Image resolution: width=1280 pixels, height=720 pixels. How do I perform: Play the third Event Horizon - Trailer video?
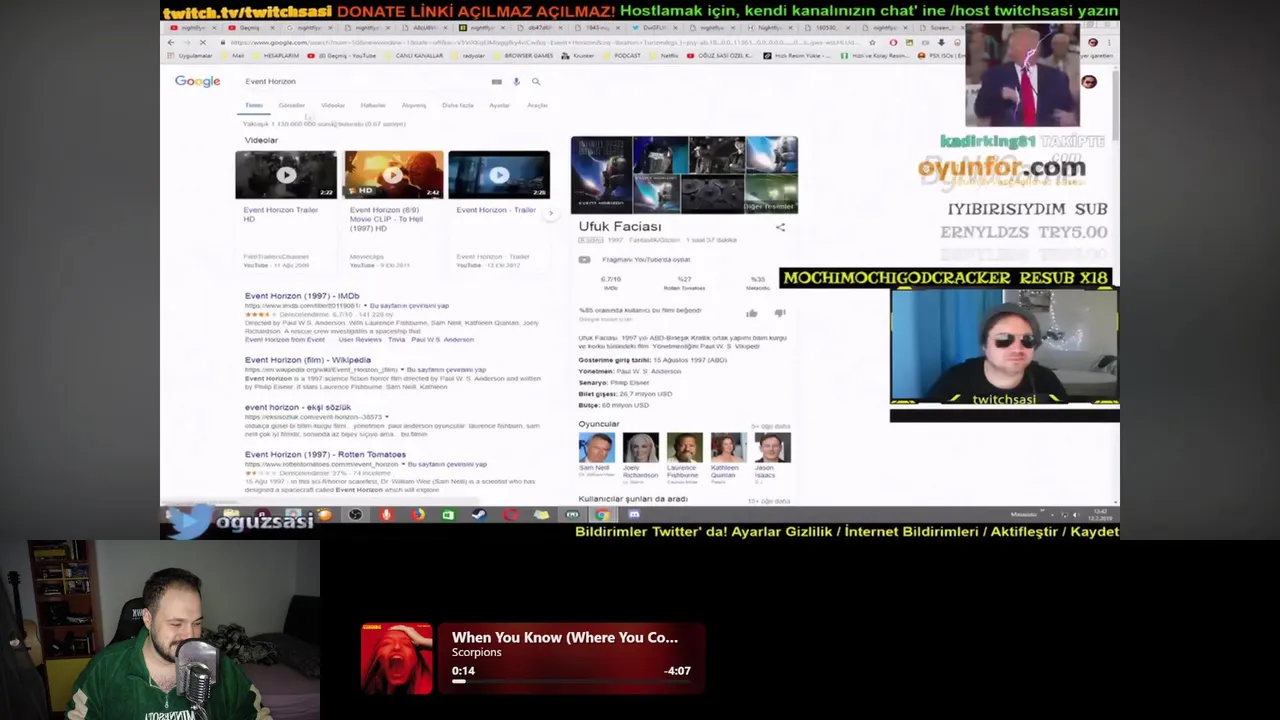tap(499, 175)
